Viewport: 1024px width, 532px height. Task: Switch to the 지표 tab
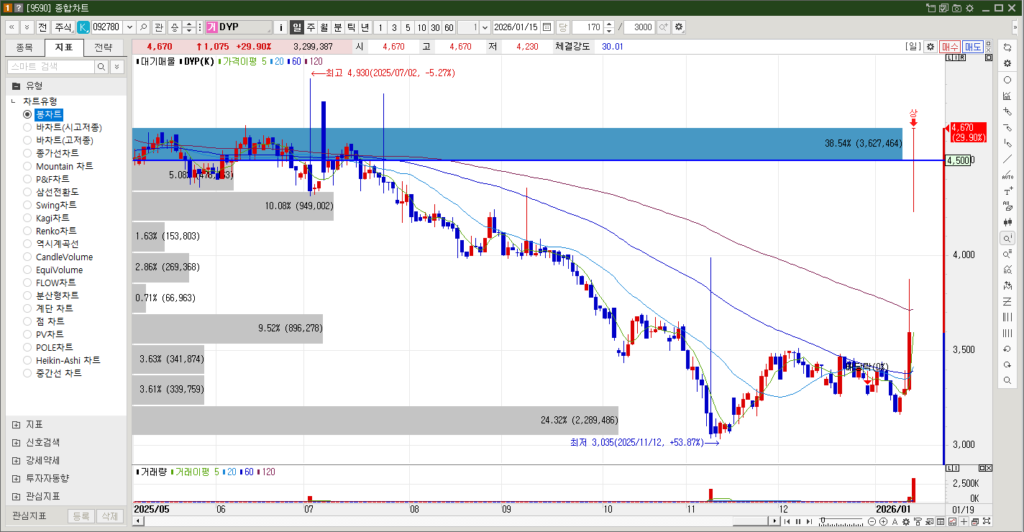point(64,48)
